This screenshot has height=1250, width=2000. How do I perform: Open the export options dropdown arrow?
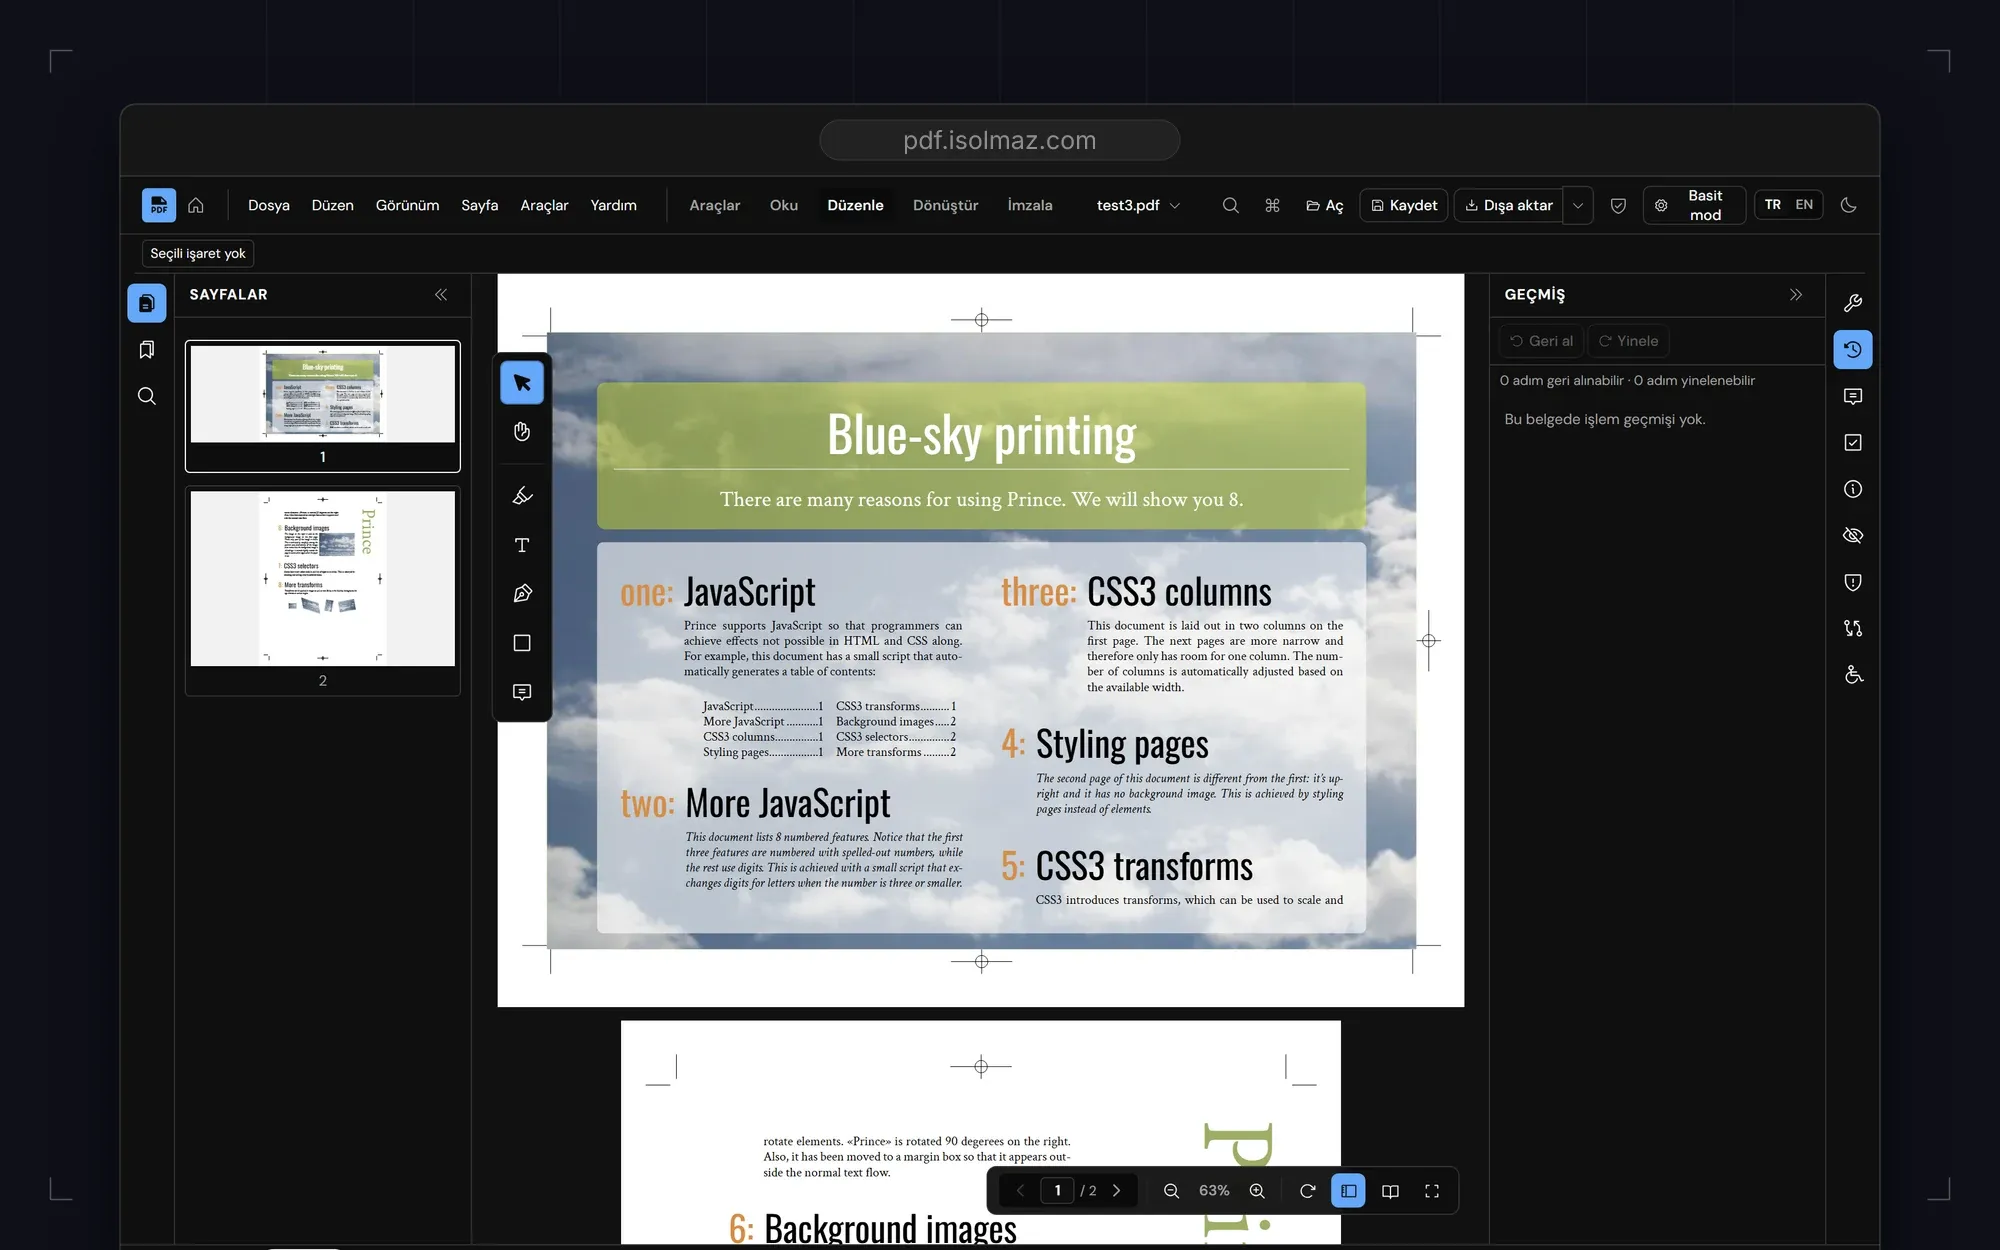1578,205
